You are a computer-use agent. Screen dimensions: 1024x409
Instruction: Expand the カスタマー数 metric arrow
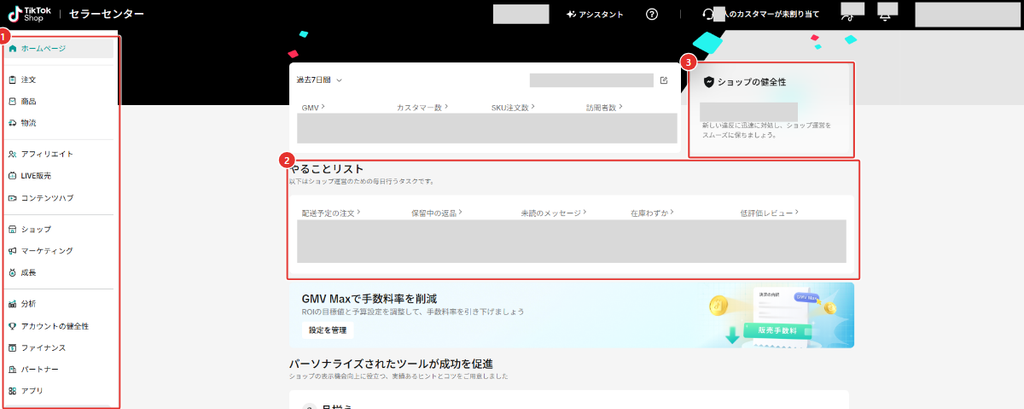[x=445, y=106]
